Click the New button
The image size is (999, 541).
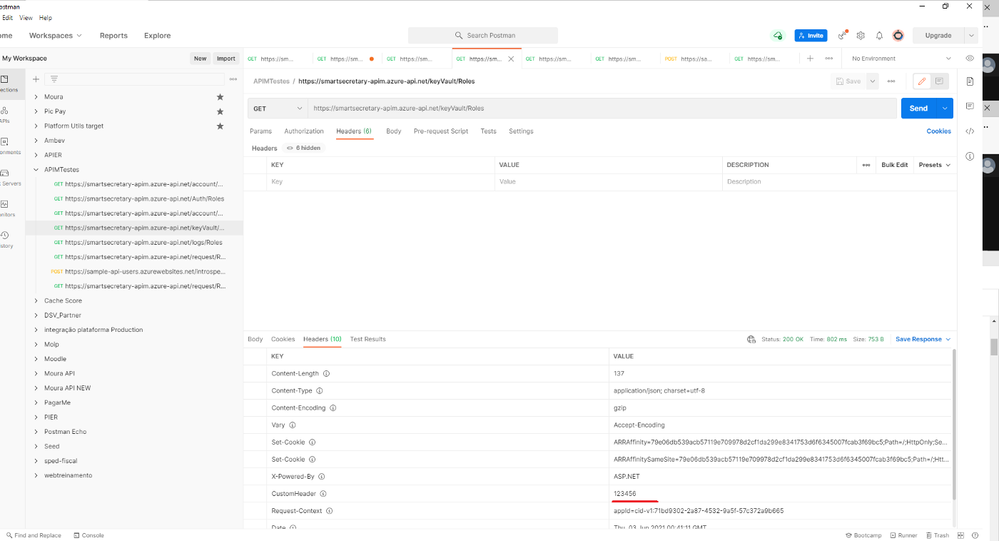click(x=200, y=59)
